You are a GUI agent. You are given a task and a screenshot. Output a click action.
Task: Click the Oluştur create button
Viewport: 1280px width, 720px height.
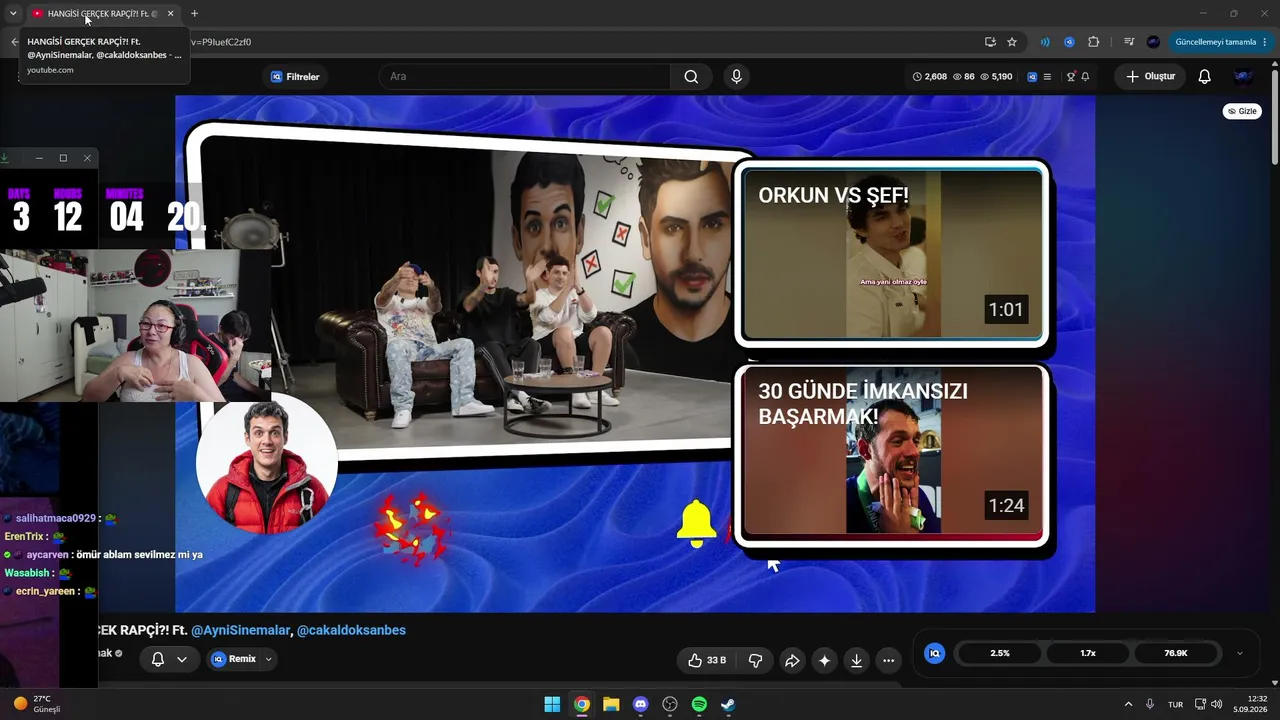tap(1150, 77)
